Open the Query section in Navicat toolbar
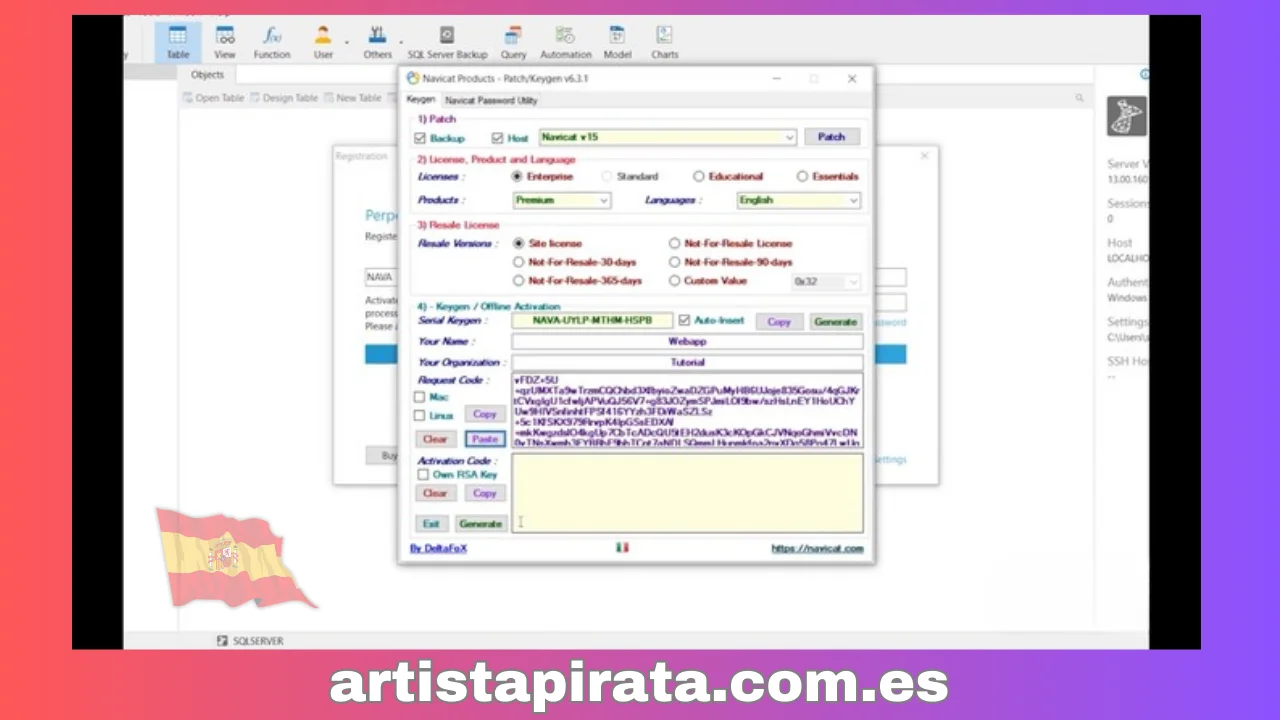 pyautogui.click(x=513, y=42)
